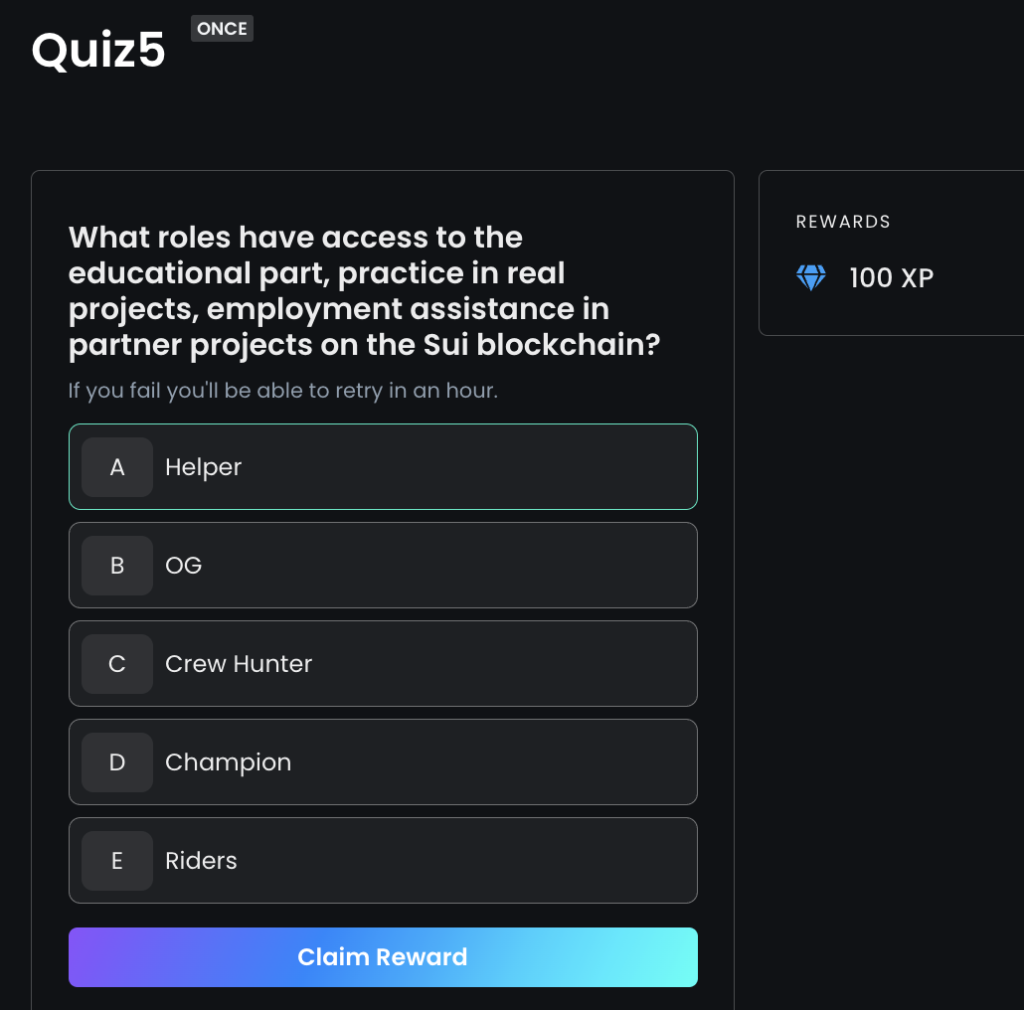This screenshot has width=1024, height=1010.
Task: Select the Champion answer option
Action: (383, 762)
